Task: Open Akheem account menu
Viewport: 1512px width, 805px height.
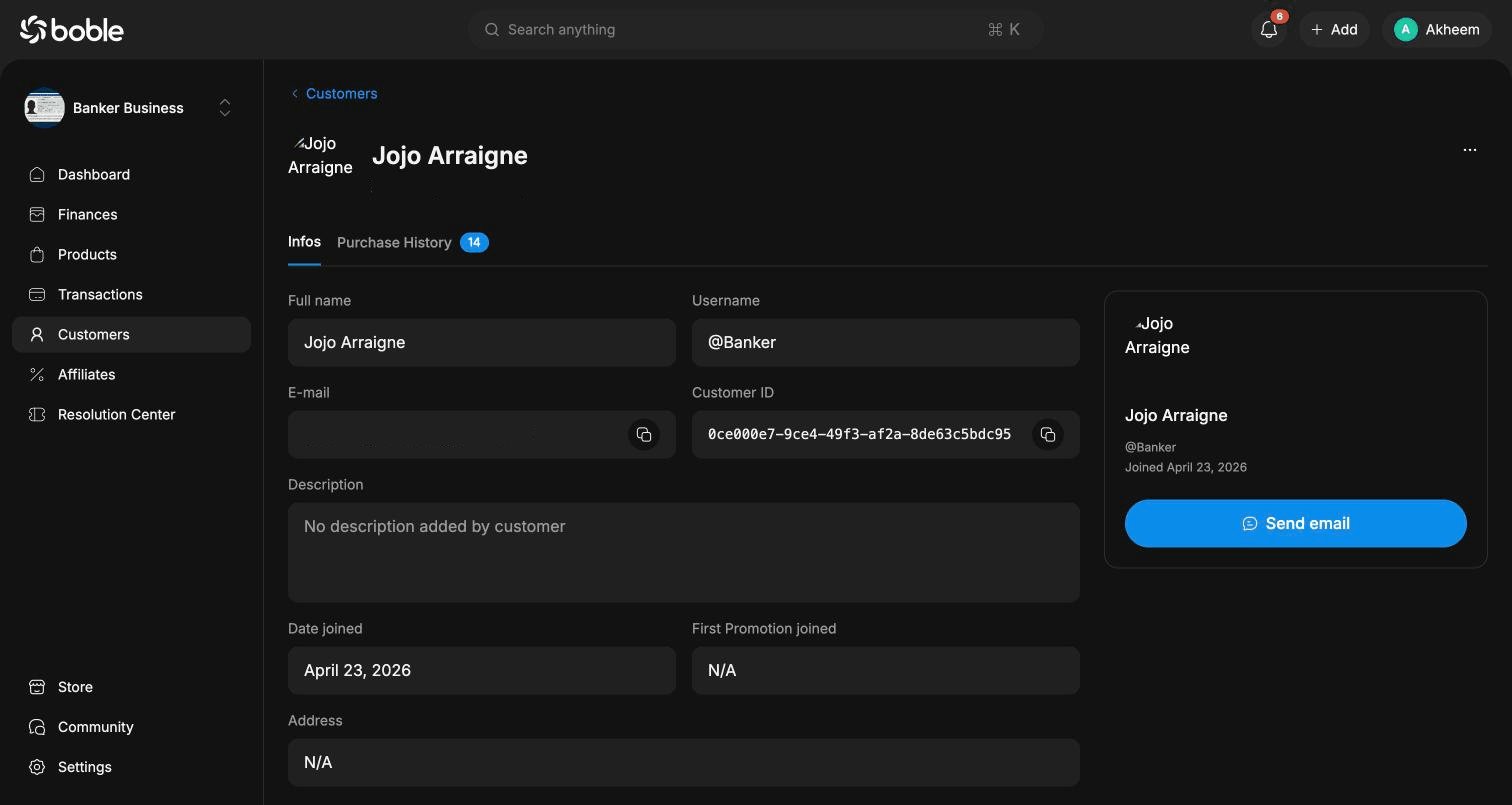Action: (x=1437, y=30)
